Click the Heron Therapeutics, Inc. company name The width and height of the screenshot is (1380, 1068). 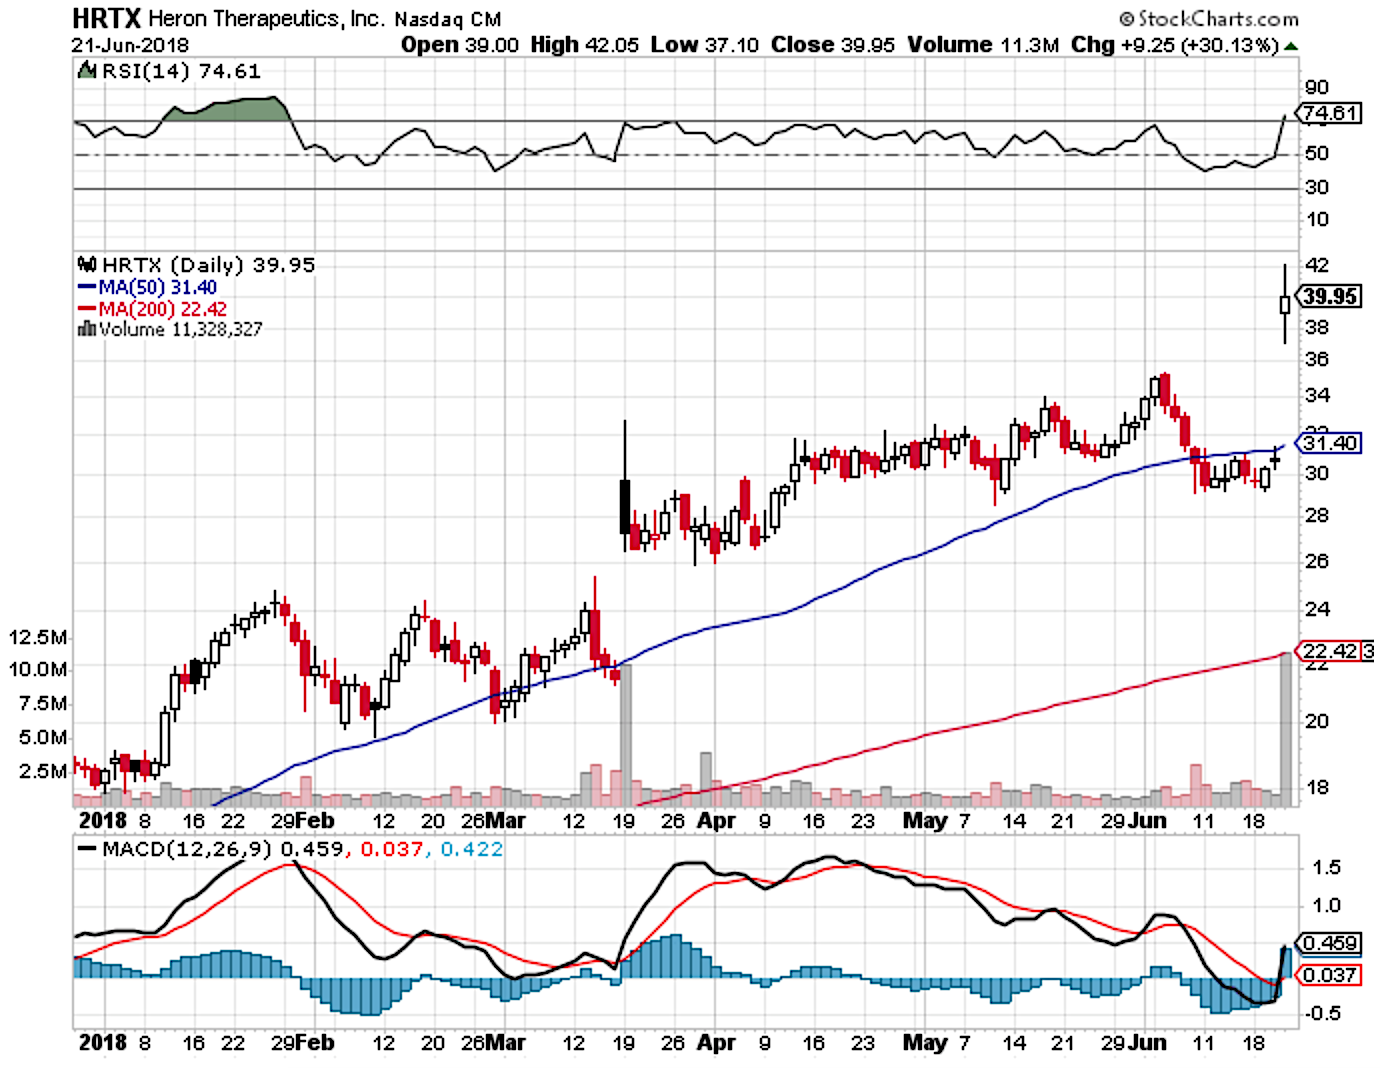[265, 19]
